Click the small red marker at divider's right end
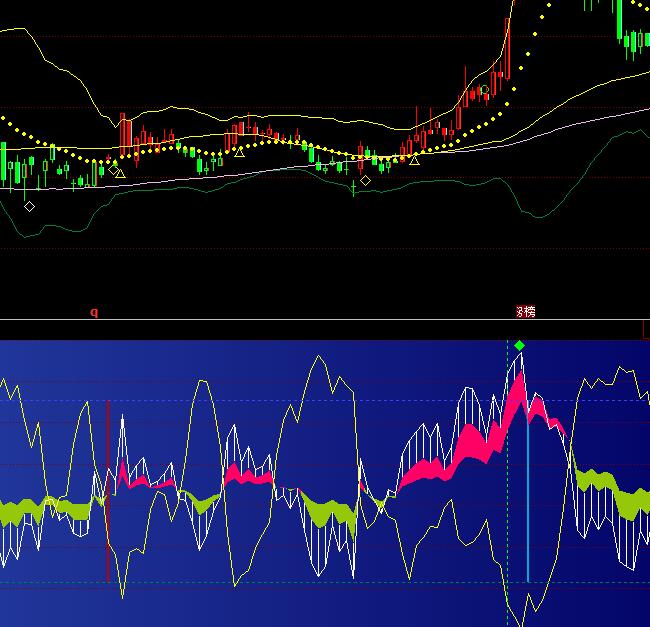The image size is (650, 627). (x=645, y=328)
